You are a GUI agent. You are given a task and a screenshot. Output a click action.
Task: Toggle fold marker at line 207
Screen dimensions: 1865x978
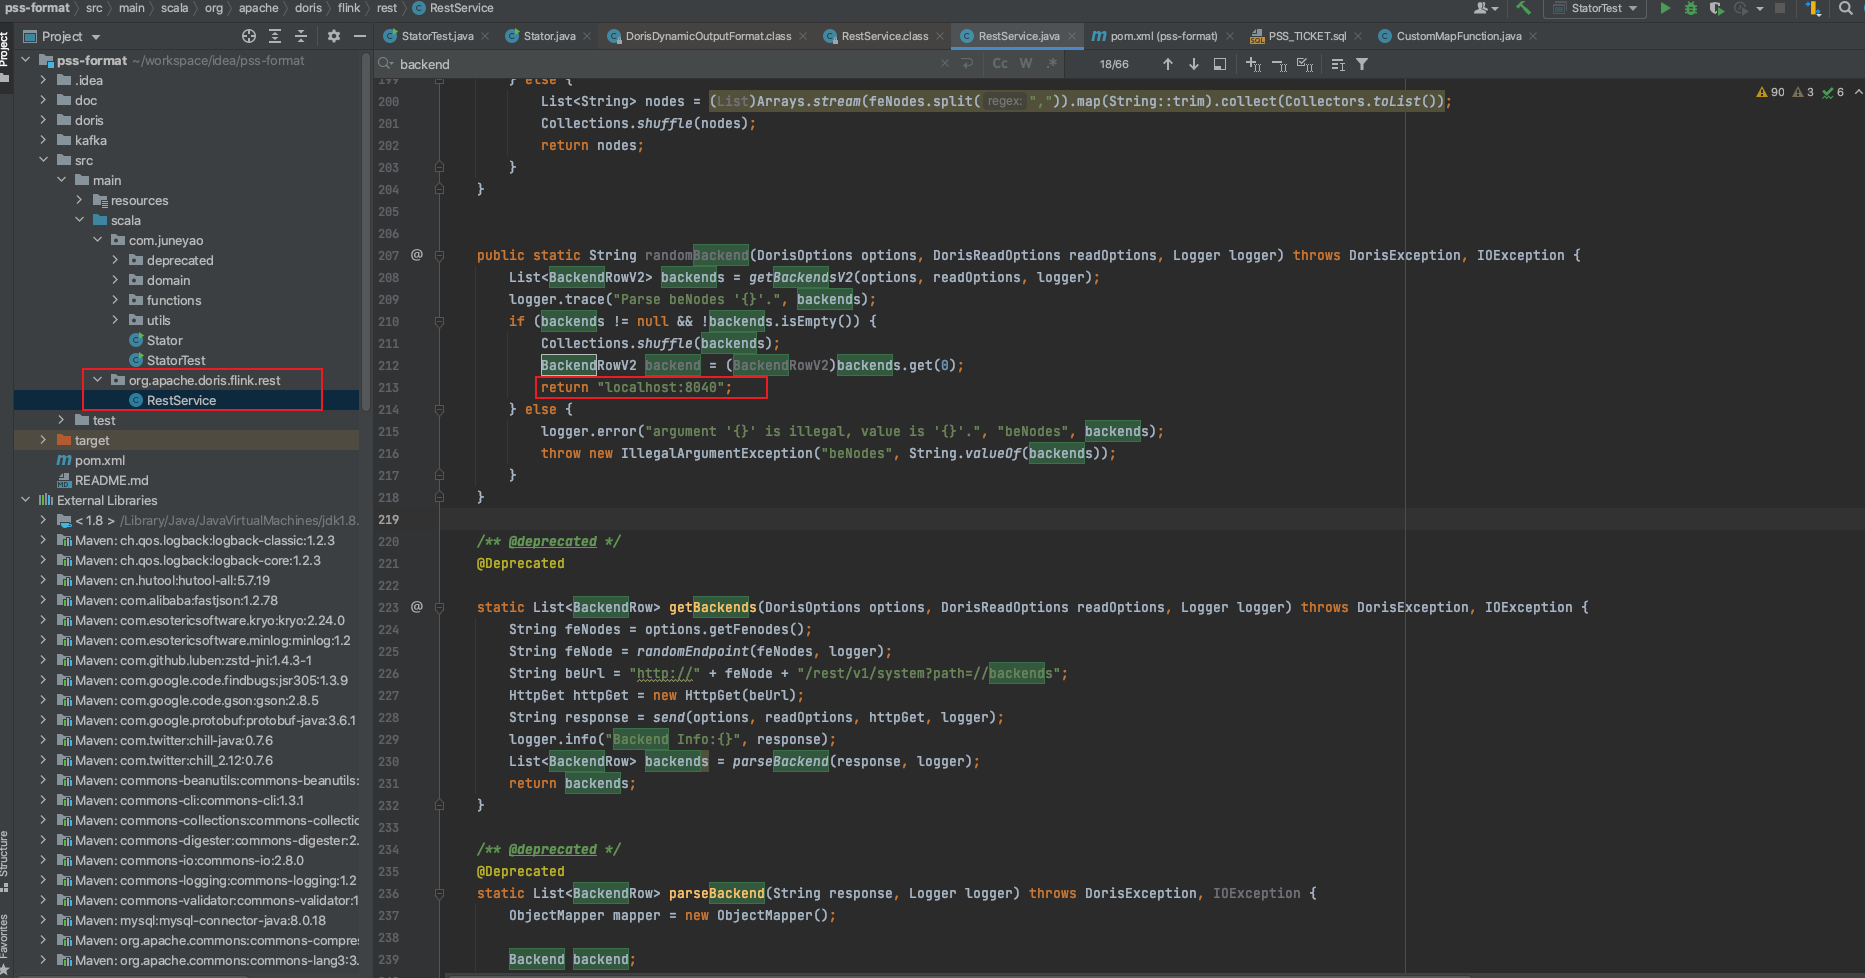point(439,255)
